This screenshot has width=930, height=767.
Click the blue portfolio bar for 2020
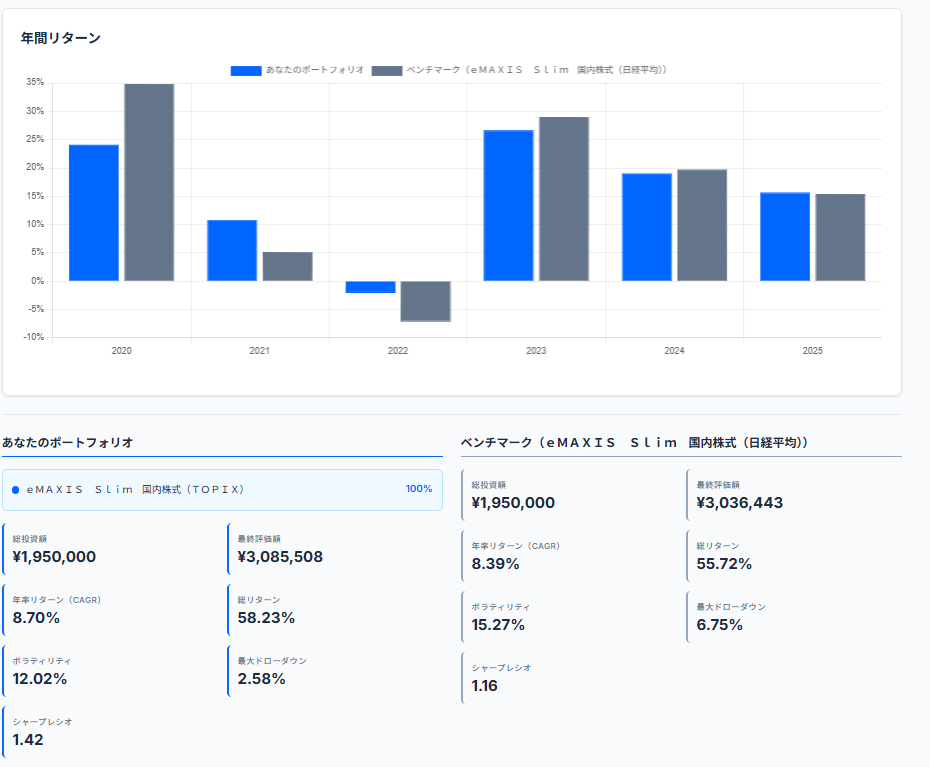click(x=93, y=212)
